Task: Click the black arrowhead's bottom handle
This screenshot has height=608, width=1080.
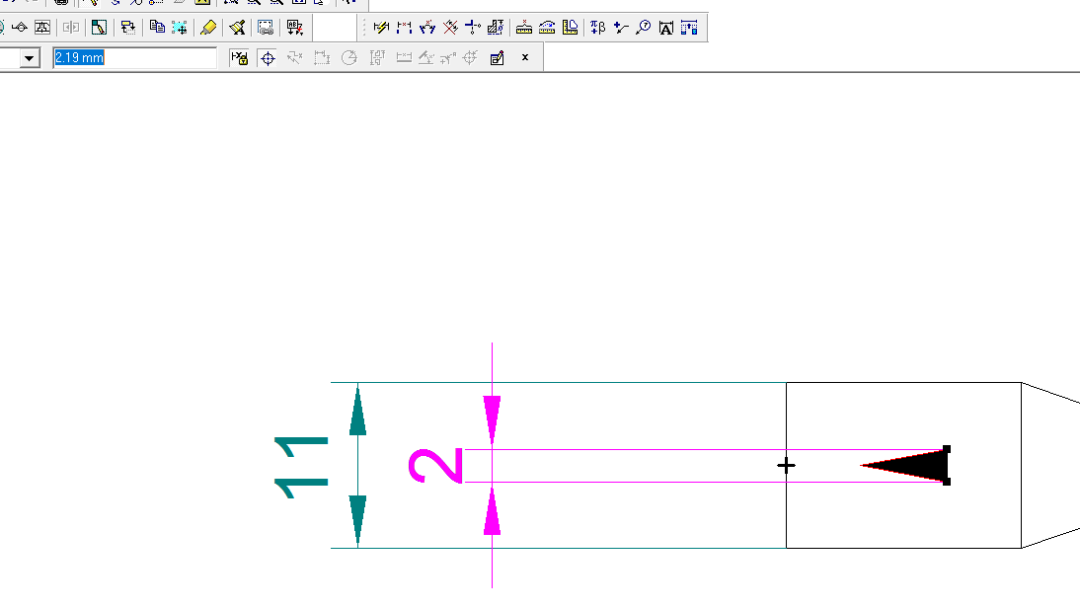Action: [x=946, y=482]
